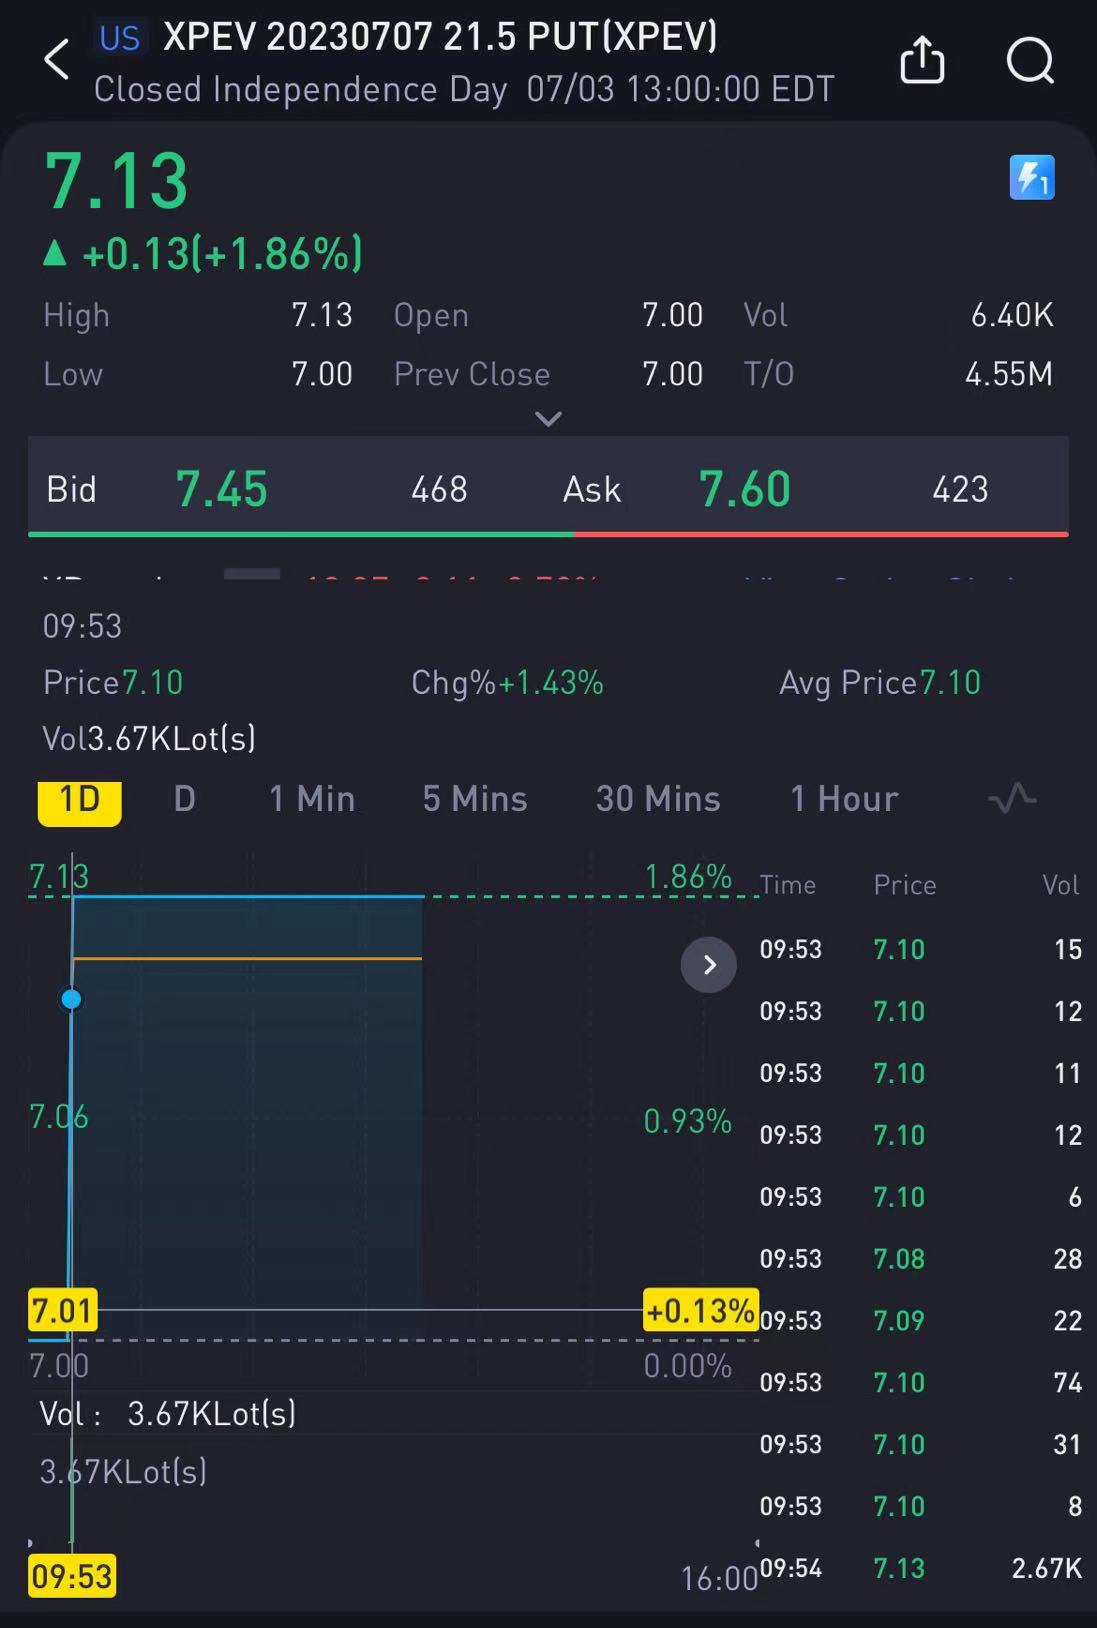The height and width of the screenshot is (1628, 1097).
Task: Tap the search magnifier icon
Action: click(x=1029, y=60)
